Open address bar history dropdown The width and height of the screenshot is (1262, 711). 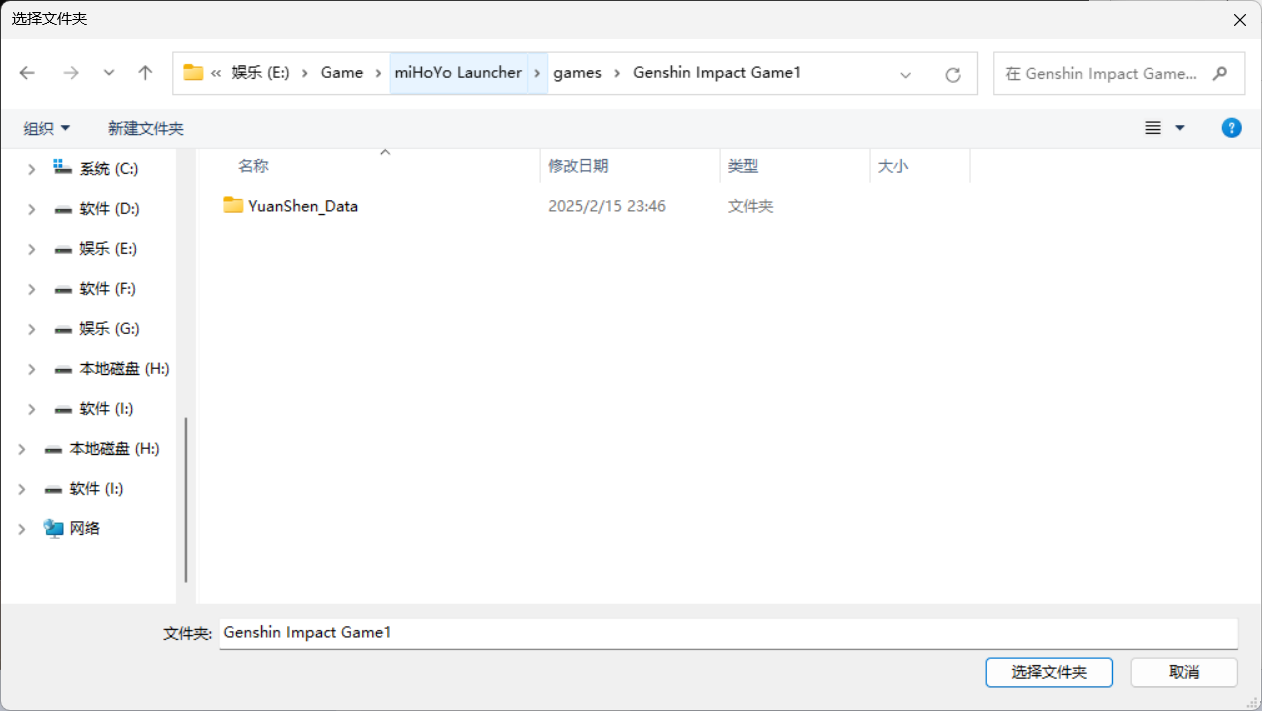[906, 74]
